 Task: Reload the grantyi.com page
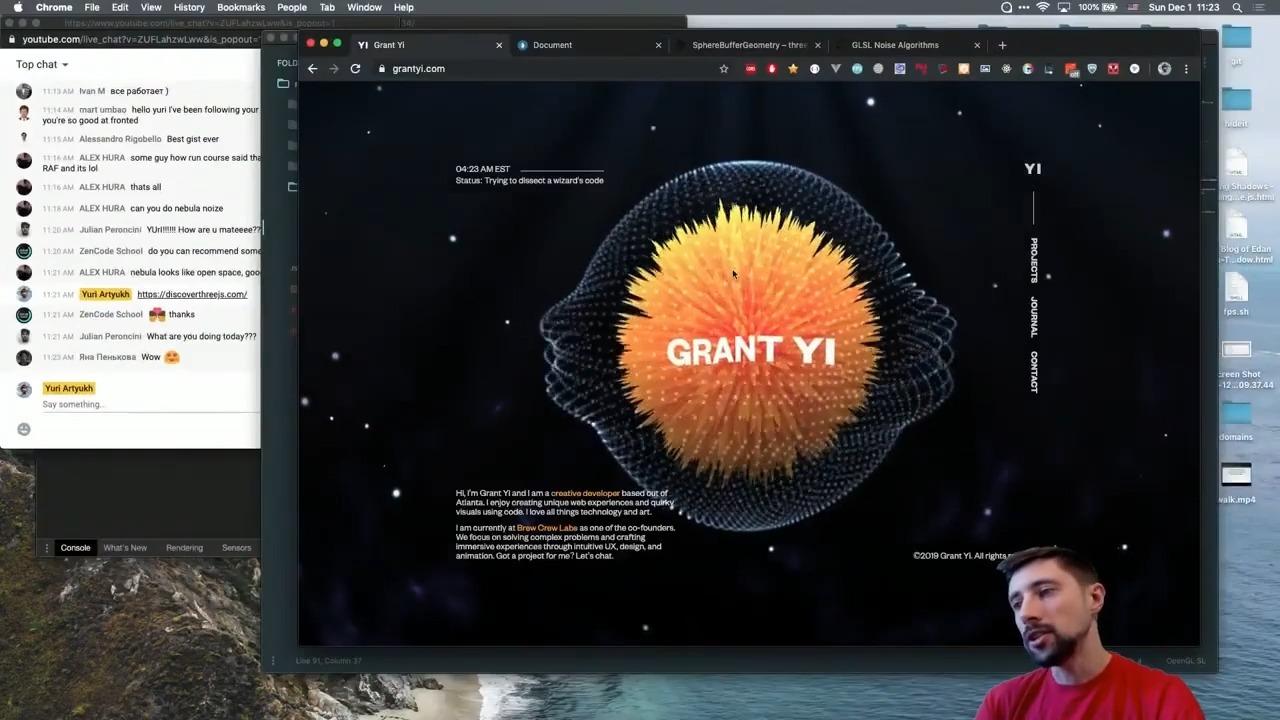click(x=355, y=68)
